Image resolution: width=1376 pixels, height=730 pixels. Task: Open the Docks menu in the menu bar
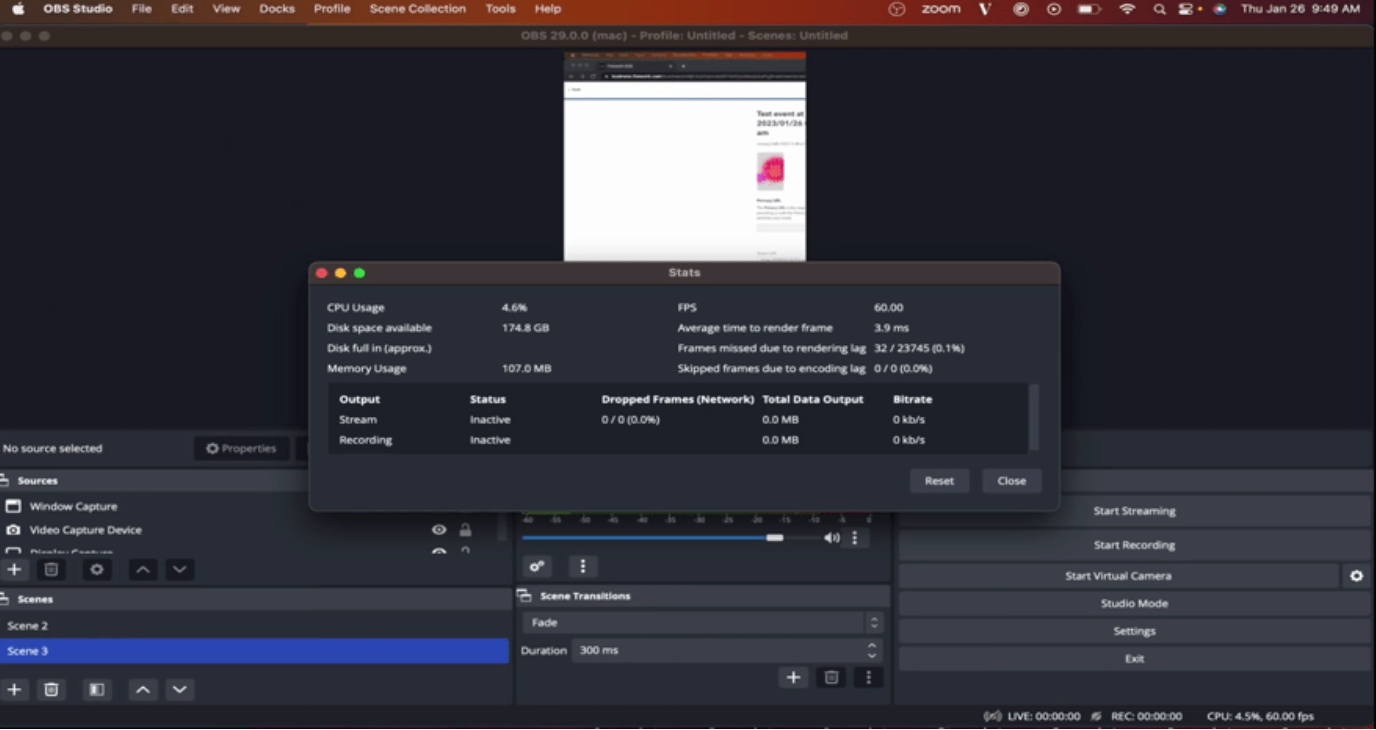[x=276, y=9]
